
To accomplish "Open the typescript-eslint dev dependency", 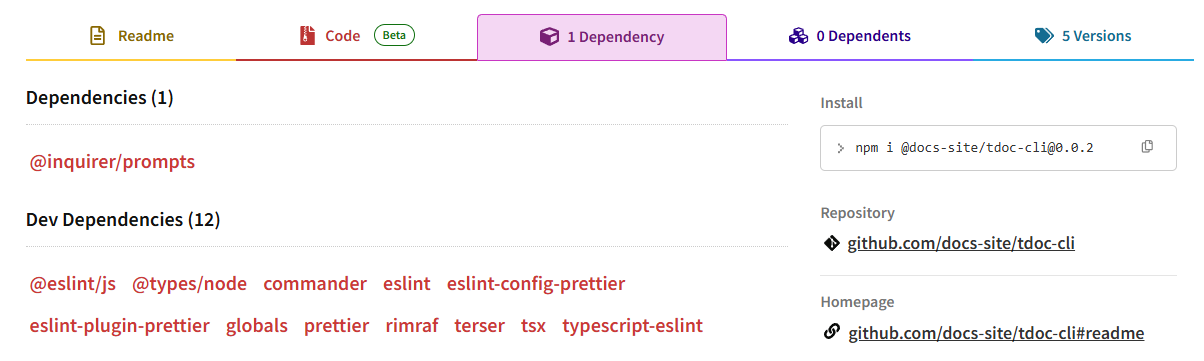I will [x=632, y=326].
